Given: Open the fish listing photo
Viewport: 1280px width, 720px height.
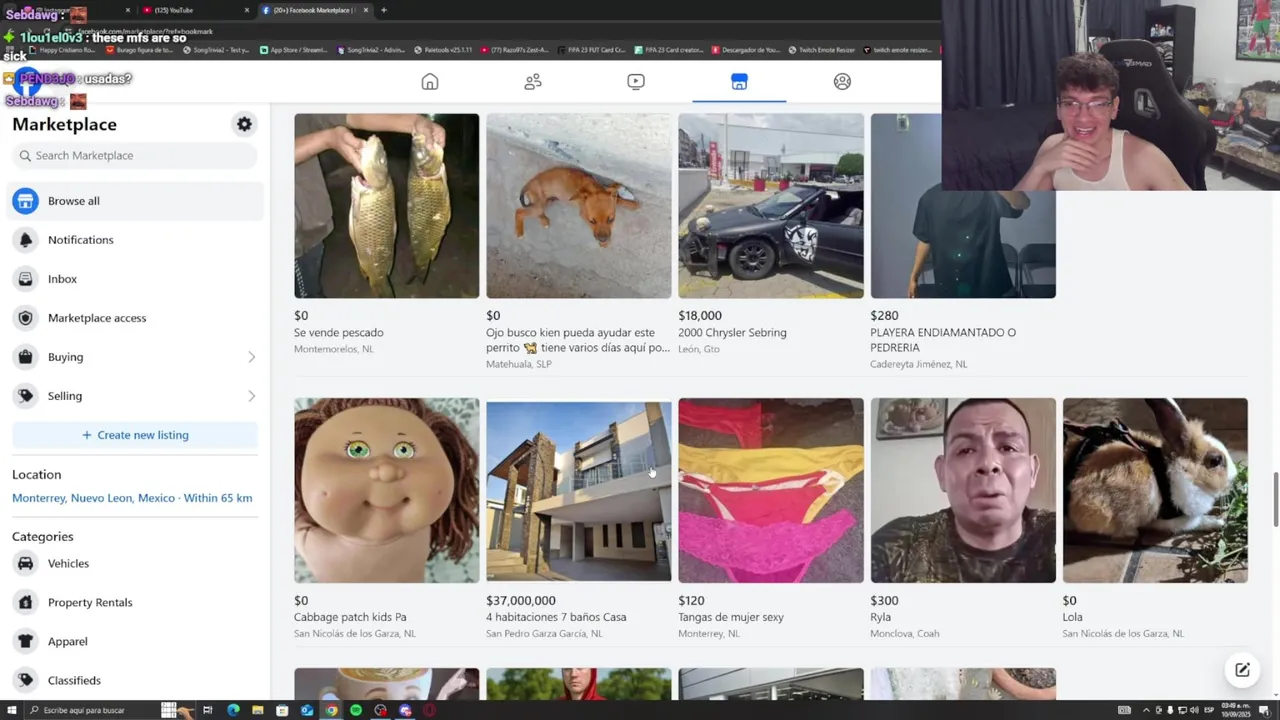Looking at the screenshot, I should (386, 206).
